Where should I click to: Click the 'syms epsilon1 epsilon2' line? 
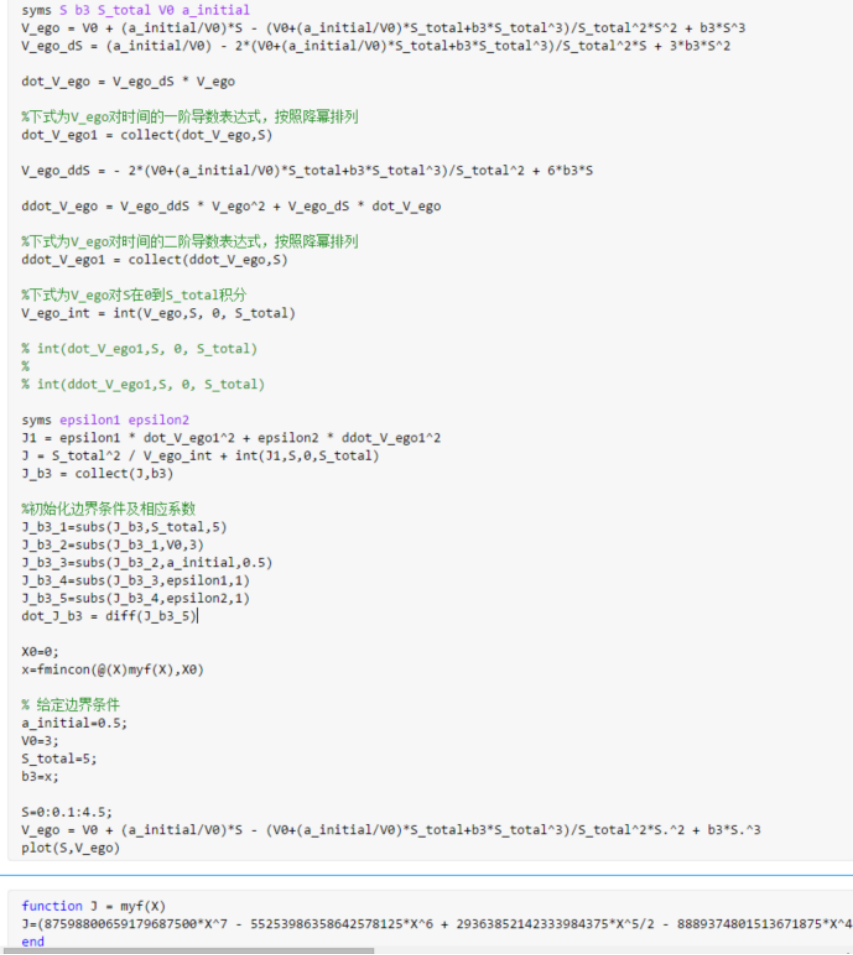coord(105,420)
